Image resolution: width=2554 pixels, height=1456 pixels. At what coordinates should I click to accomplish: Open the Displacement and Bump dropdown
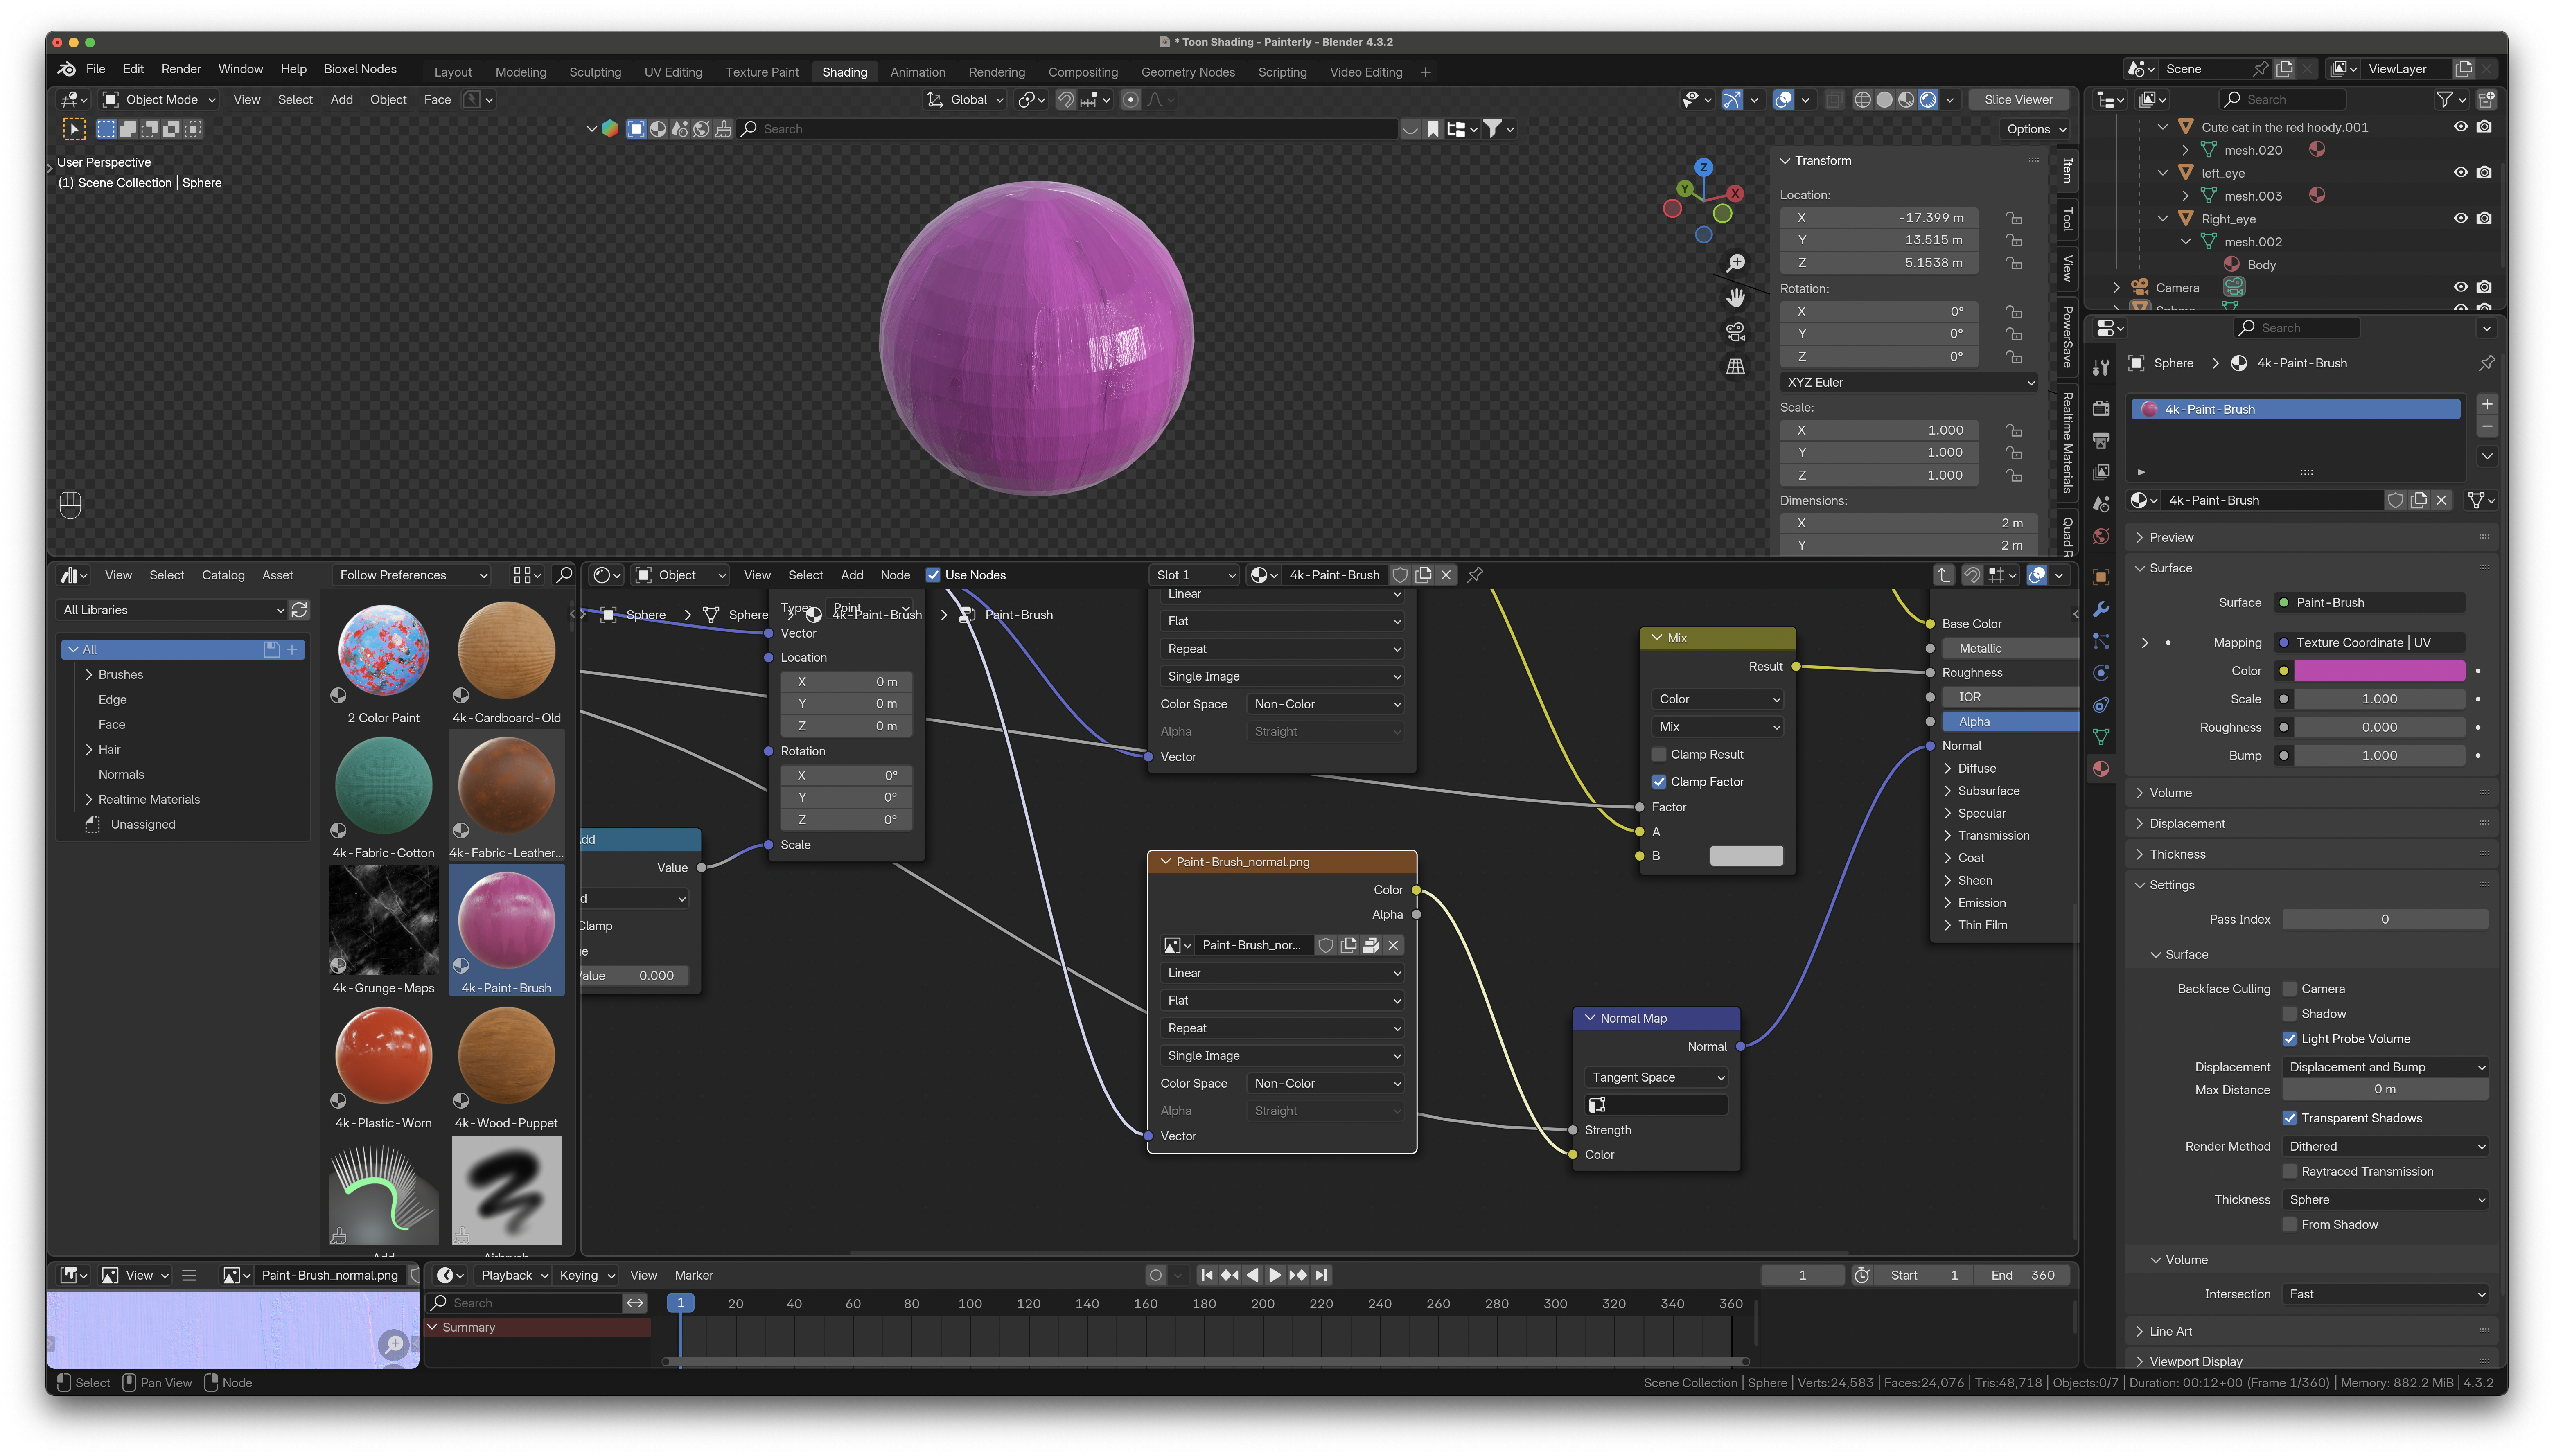click(2385, 1067)
